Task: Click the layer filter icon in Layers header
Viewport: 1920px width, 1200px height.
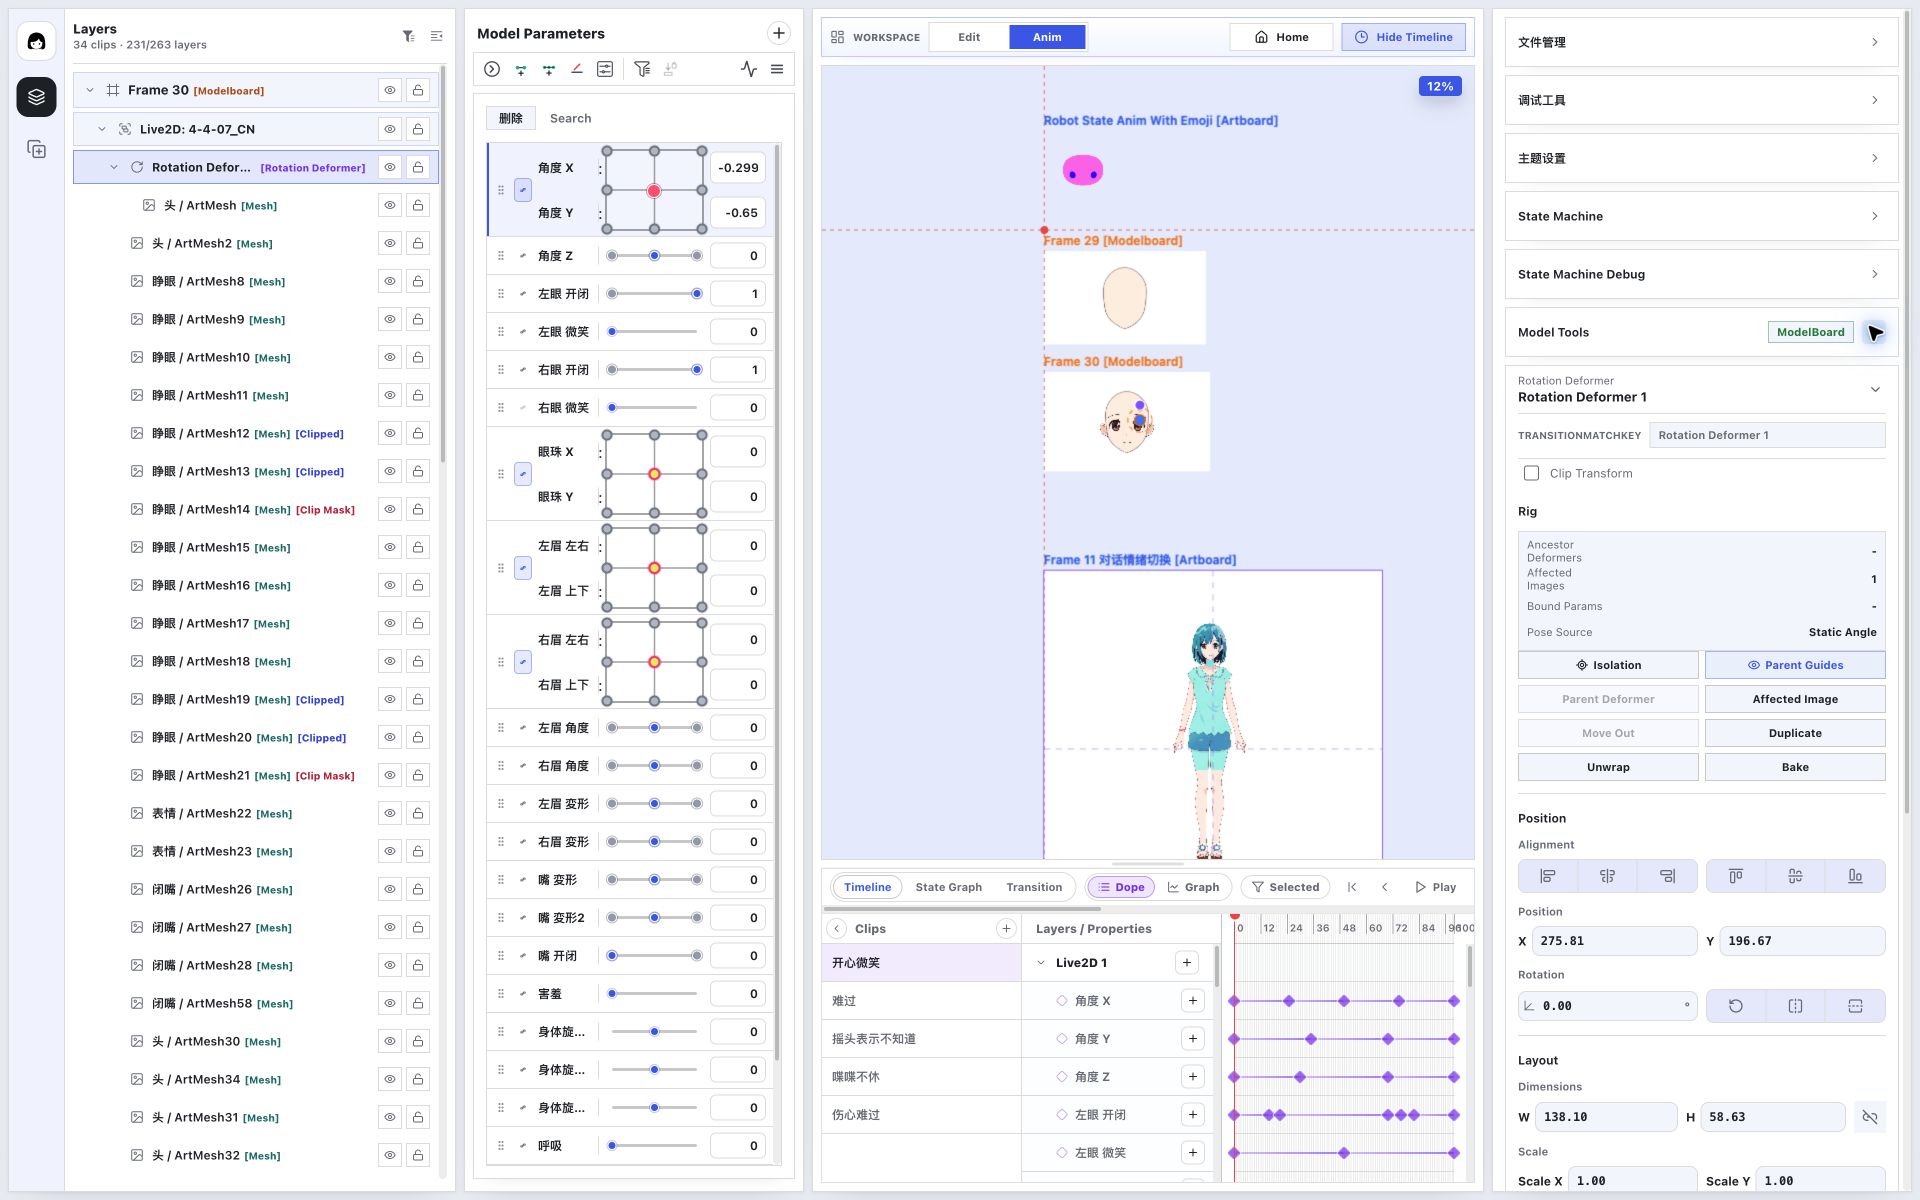Action: point(409,36)
